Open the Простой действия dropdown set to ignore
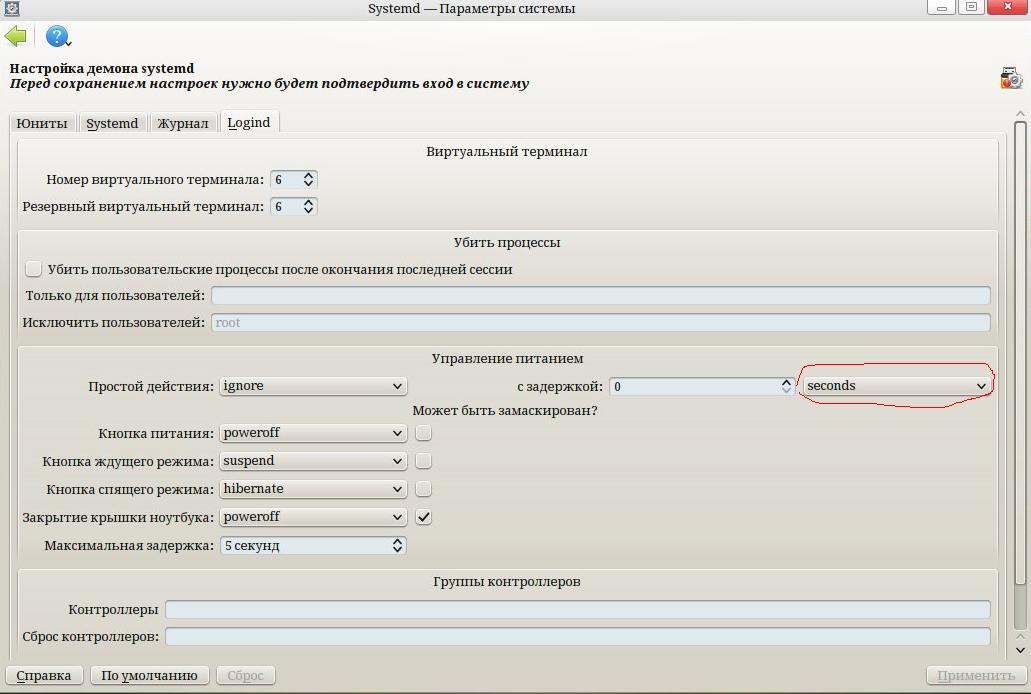 [x=313, y=386]
